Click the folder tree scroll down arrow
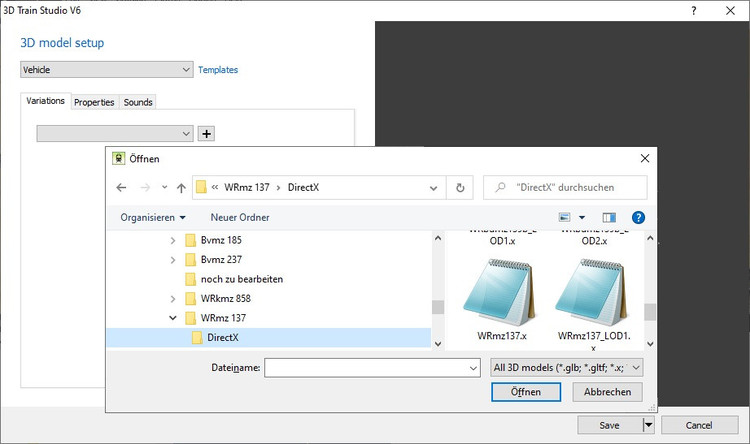The image size is (750, 444). [438, 344]
